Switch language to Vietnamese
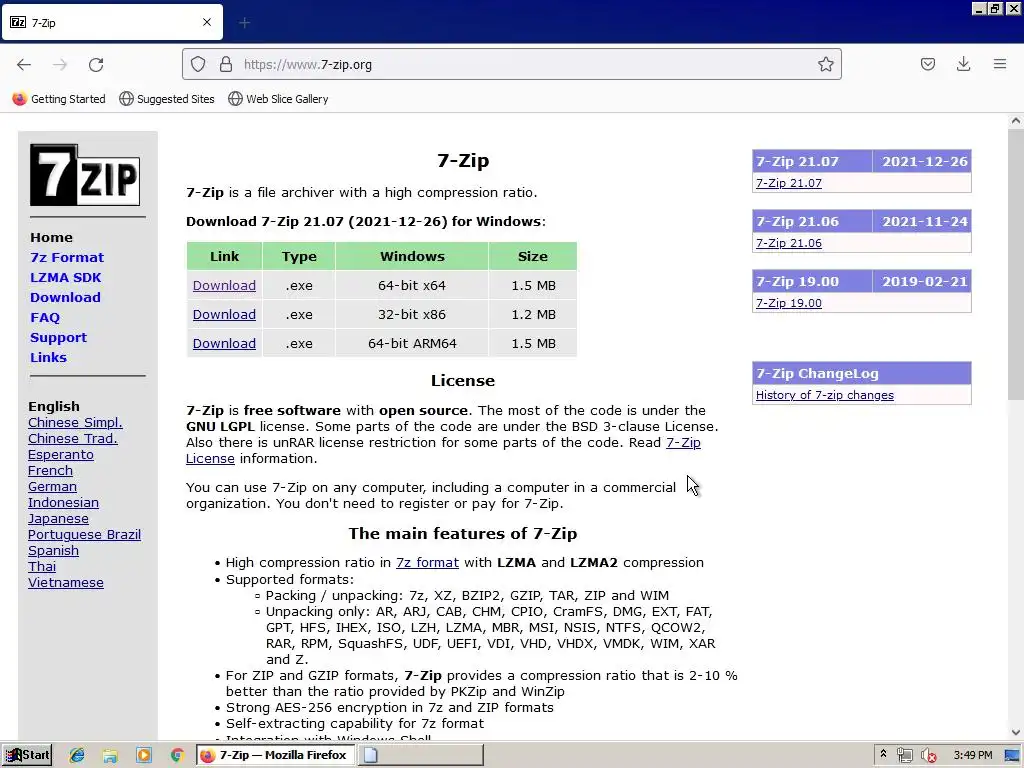The height and width of the screenshot is (768, 1024). [66, 583]
